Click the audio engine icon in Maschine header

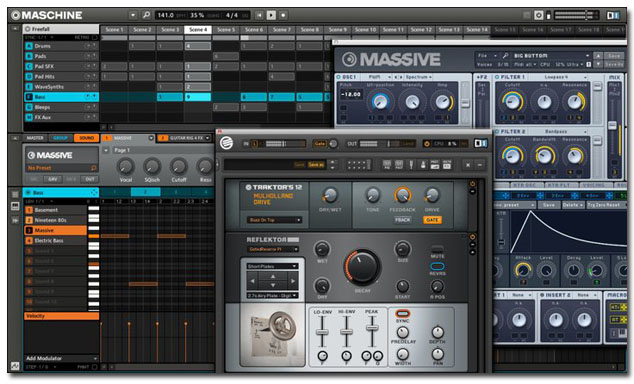(539, 15)
